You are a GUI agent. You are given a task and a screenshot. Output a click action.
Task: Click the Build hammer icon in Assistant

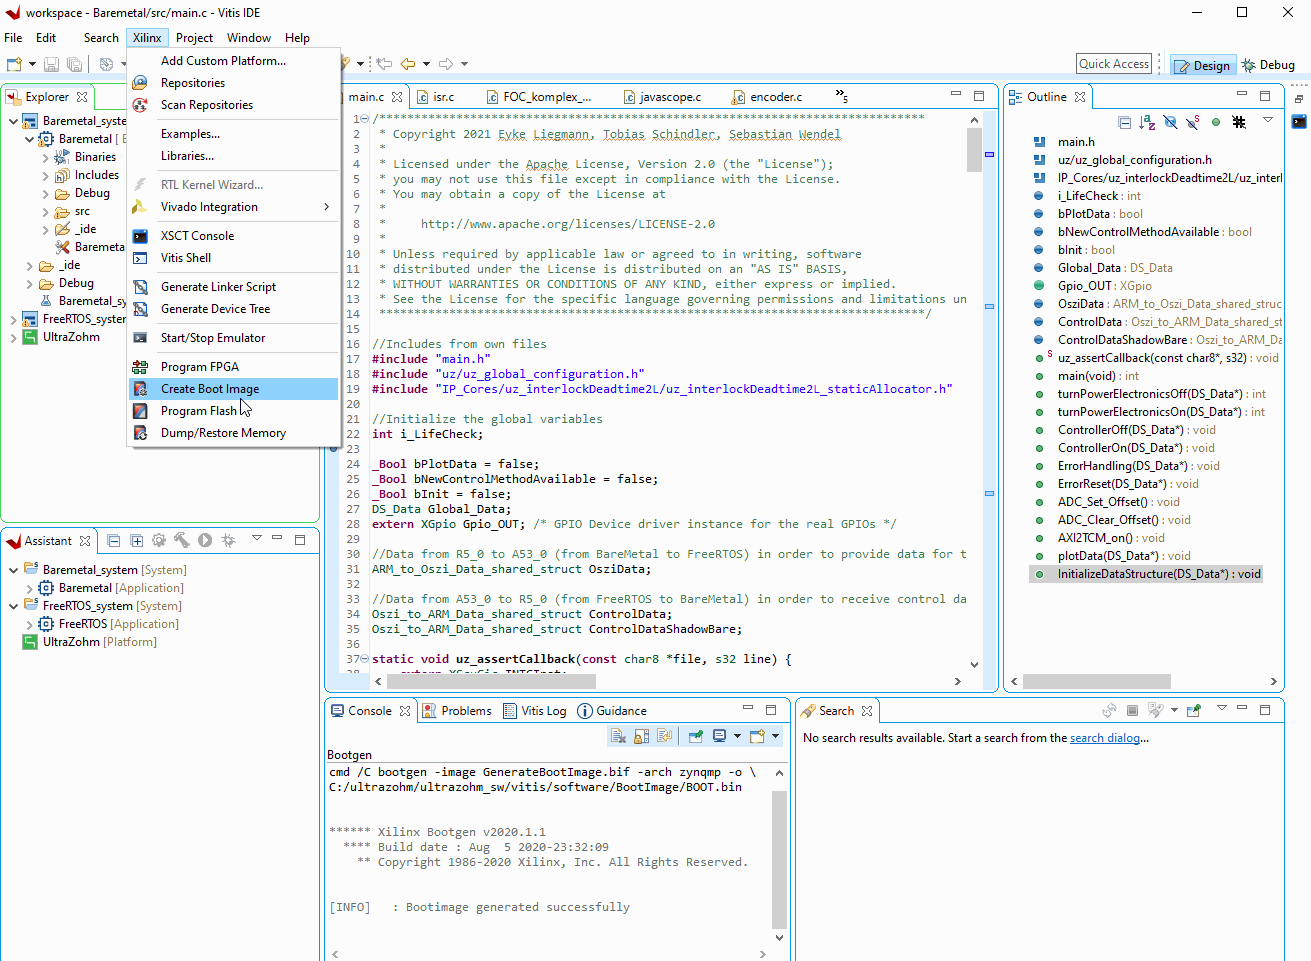coord(182,541)
